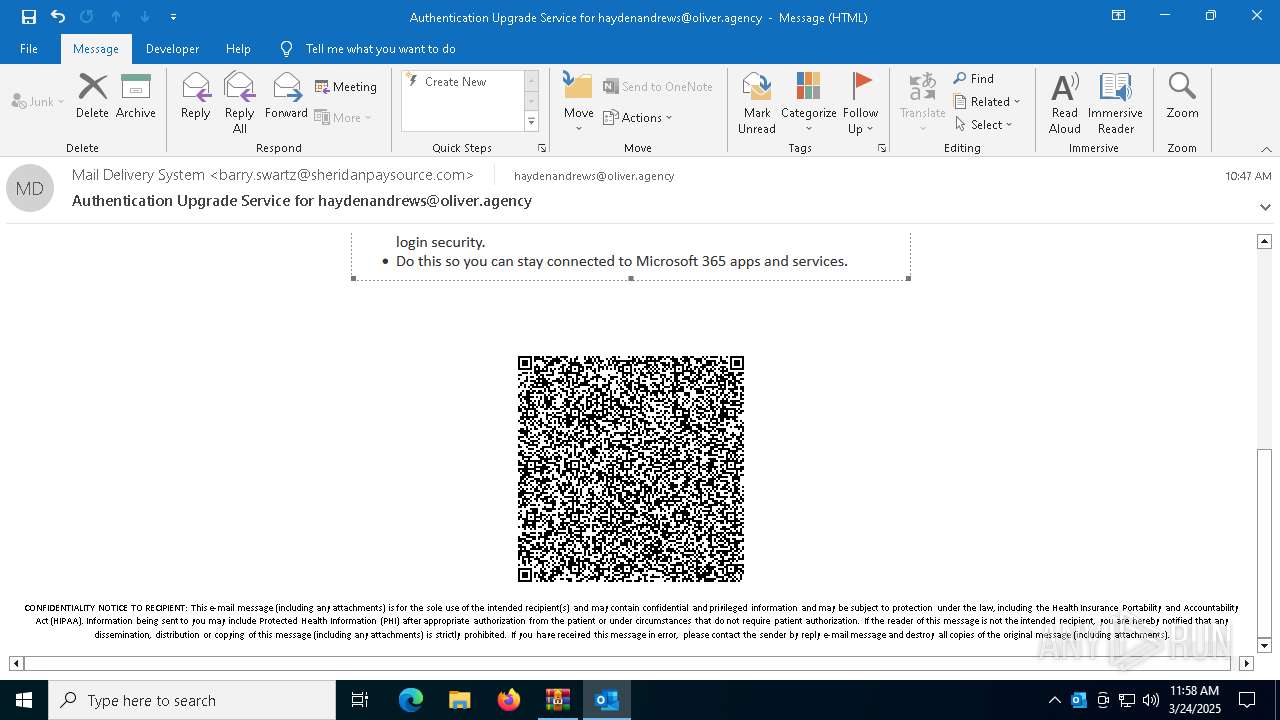This screenshot has height=720, width=1280.
Task: Open the Outlook taskbar icon
Action: point(607,700)
